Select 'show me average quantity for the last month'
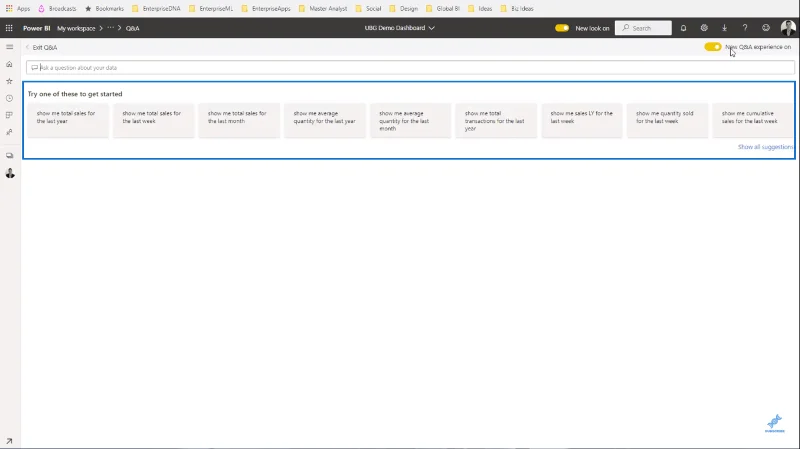 pos(411,120)
